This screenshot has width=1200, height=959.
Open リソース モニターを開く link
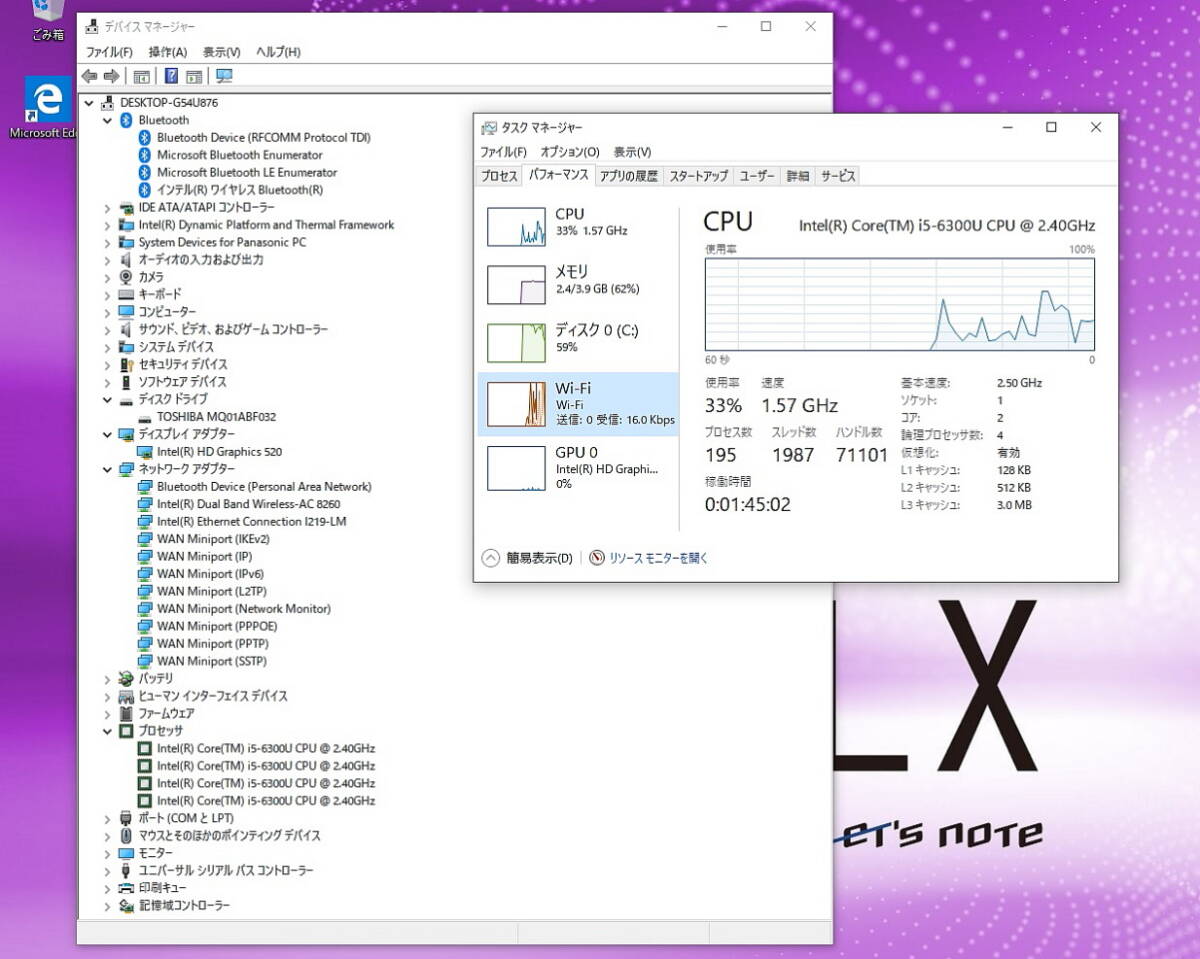[x=658, y=558]
